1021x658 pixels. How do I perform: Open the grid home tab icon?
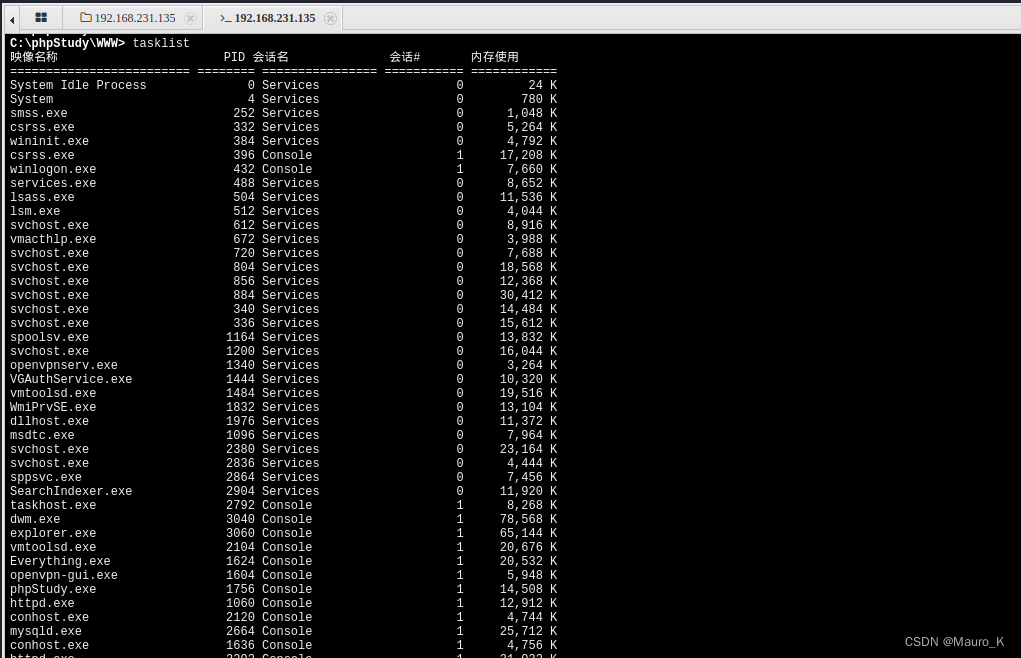click(x=41, y=18)
